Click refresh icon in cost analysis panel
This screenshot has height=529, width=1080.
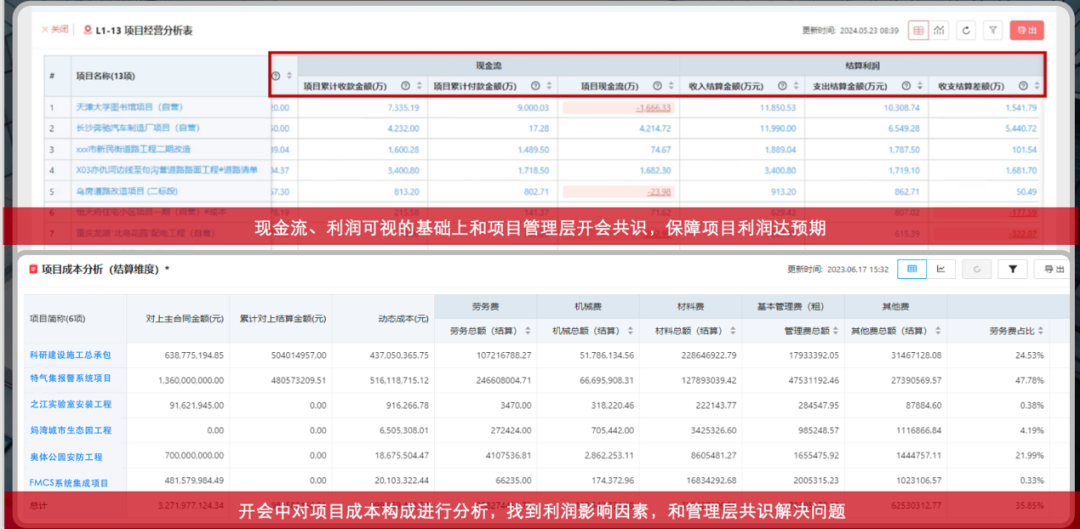pyautogui.click(x=977, y=269)
